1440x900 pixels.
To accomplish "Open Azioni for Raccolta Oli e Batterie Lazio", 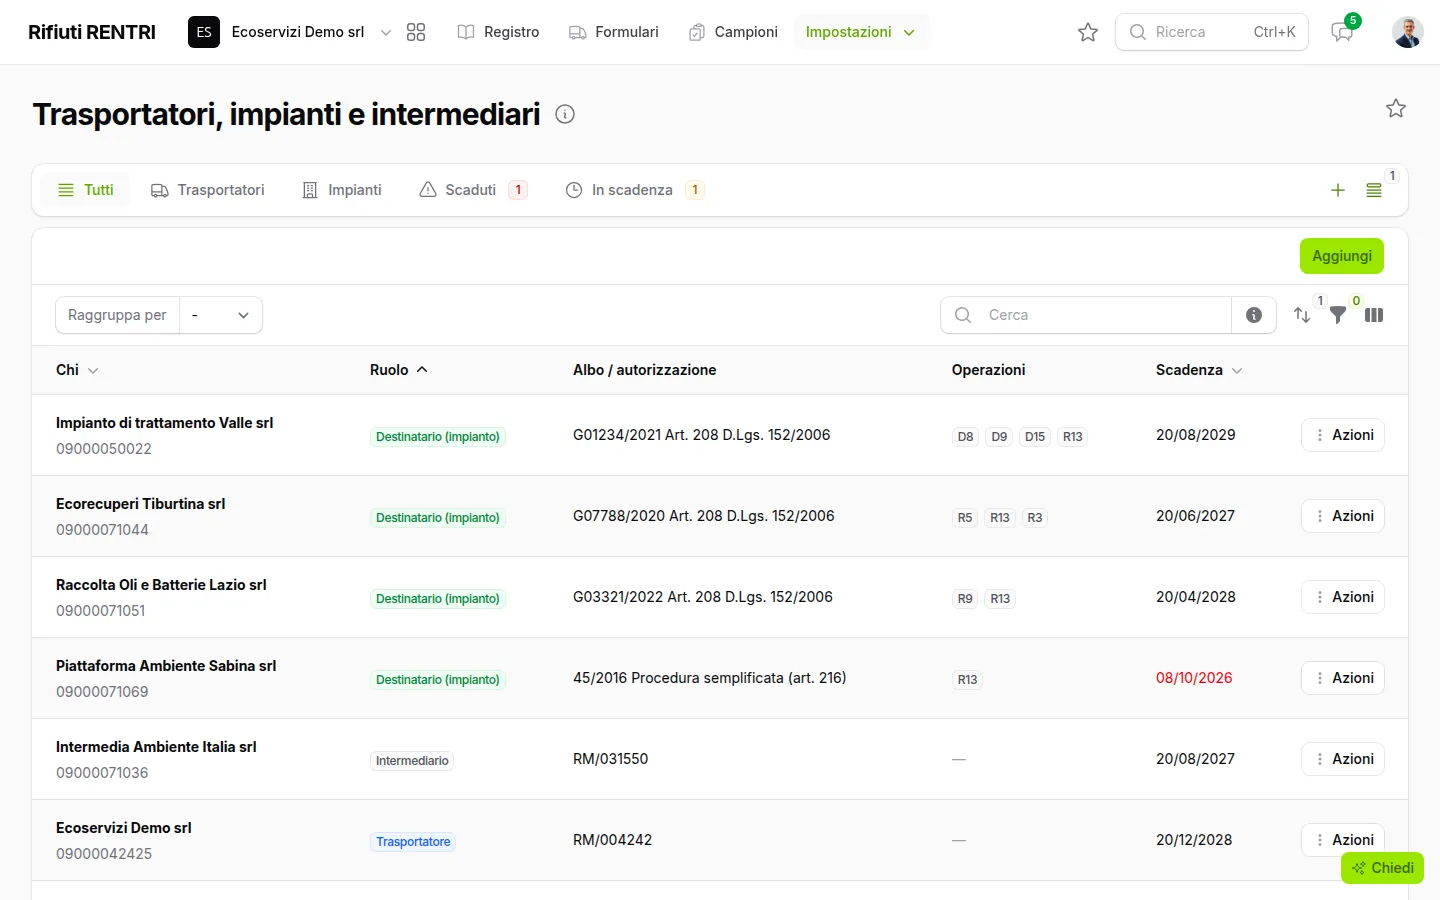I will (x=1343, y=597).
